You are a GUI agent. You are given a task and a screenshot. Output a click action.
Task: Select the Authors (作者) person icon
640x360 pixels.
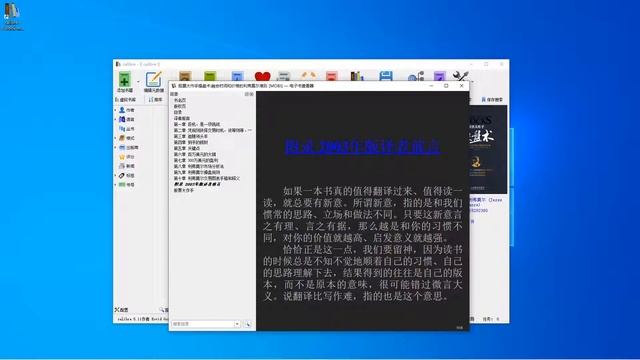point(122,110)
